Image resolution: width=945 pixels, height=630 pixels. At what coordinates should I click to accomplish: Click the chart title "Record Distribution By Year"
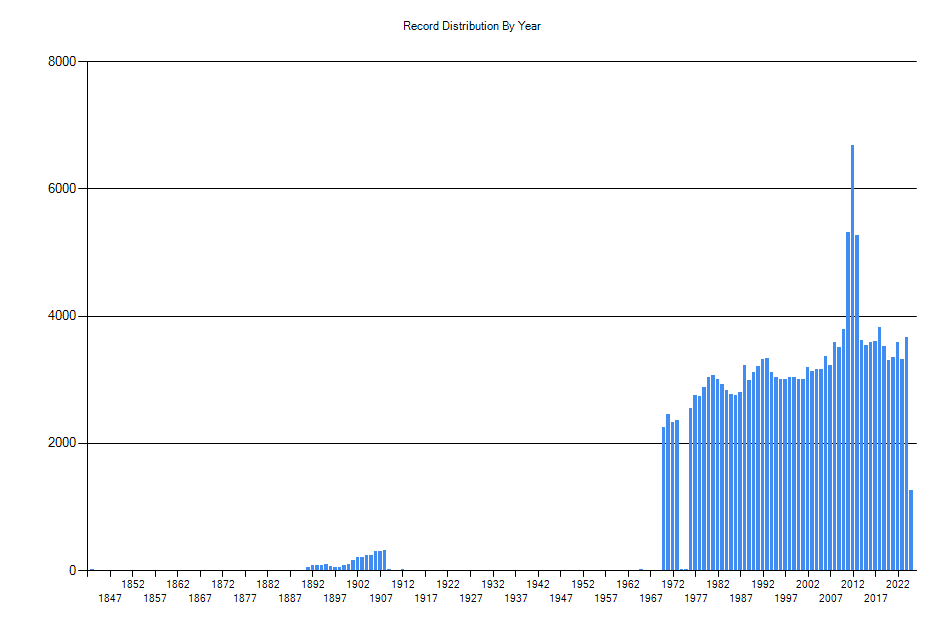[x=472, y=26]
